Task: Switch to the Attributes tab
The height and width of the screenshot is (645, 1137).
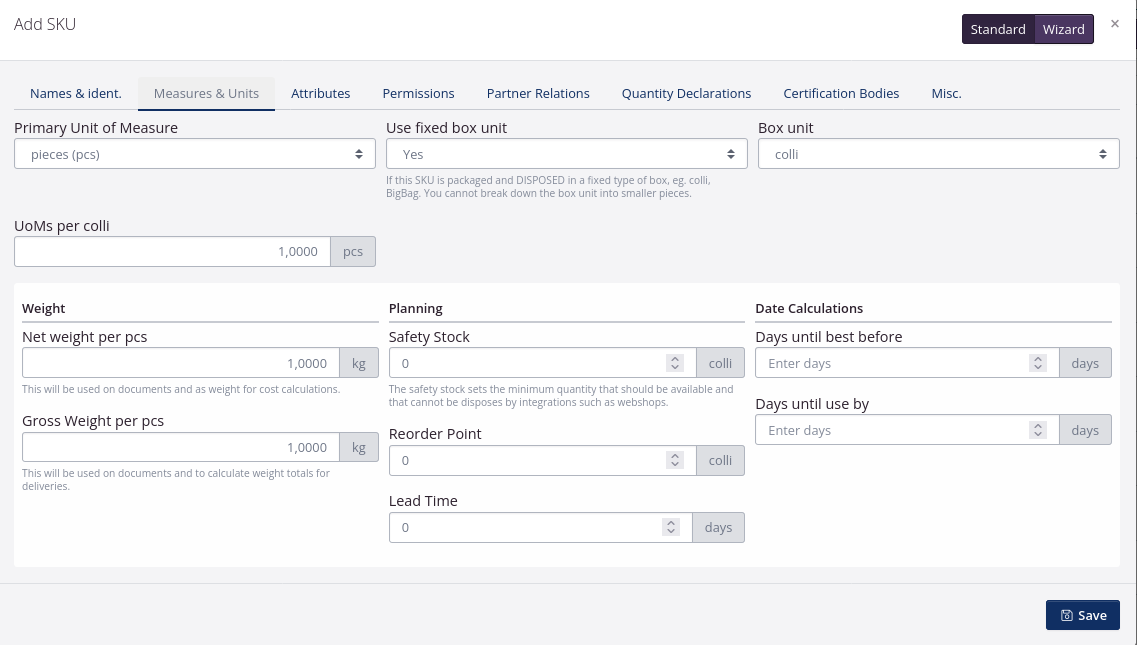Action: (x=320, y=93)
